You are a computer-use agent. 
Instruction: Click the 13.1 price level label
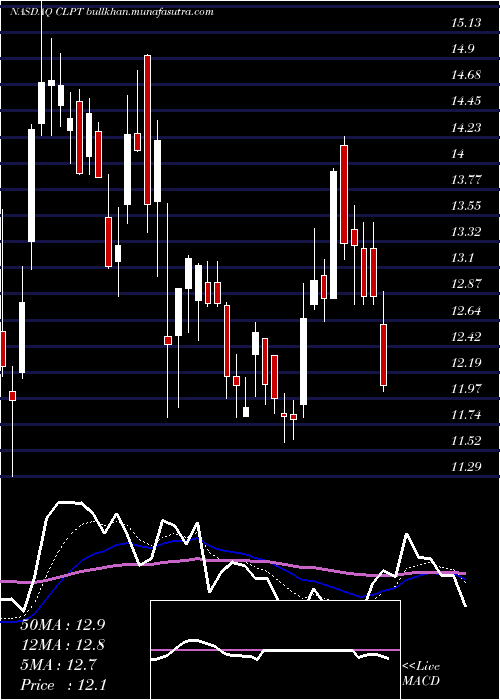(463, 258)
